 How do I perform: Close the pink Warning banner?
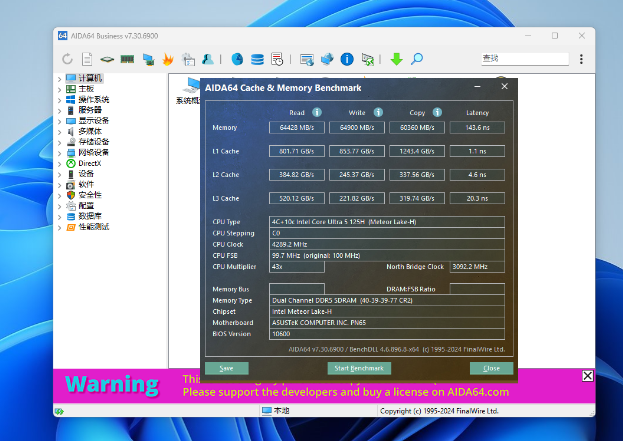587,376
